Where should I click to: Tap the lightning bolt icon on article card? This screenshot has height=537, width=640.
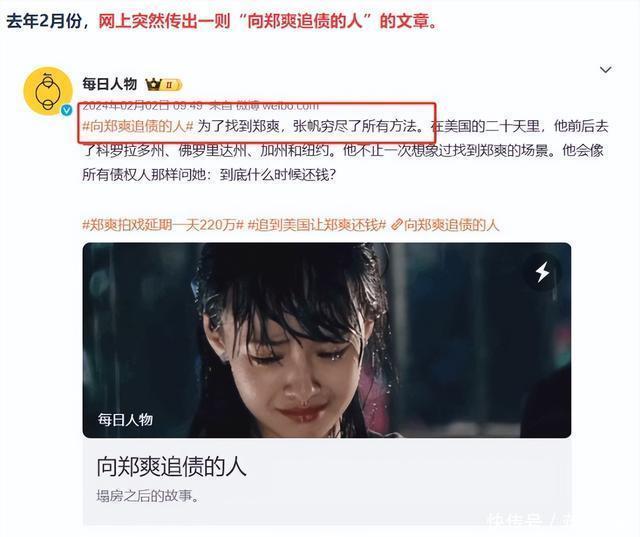542,272
